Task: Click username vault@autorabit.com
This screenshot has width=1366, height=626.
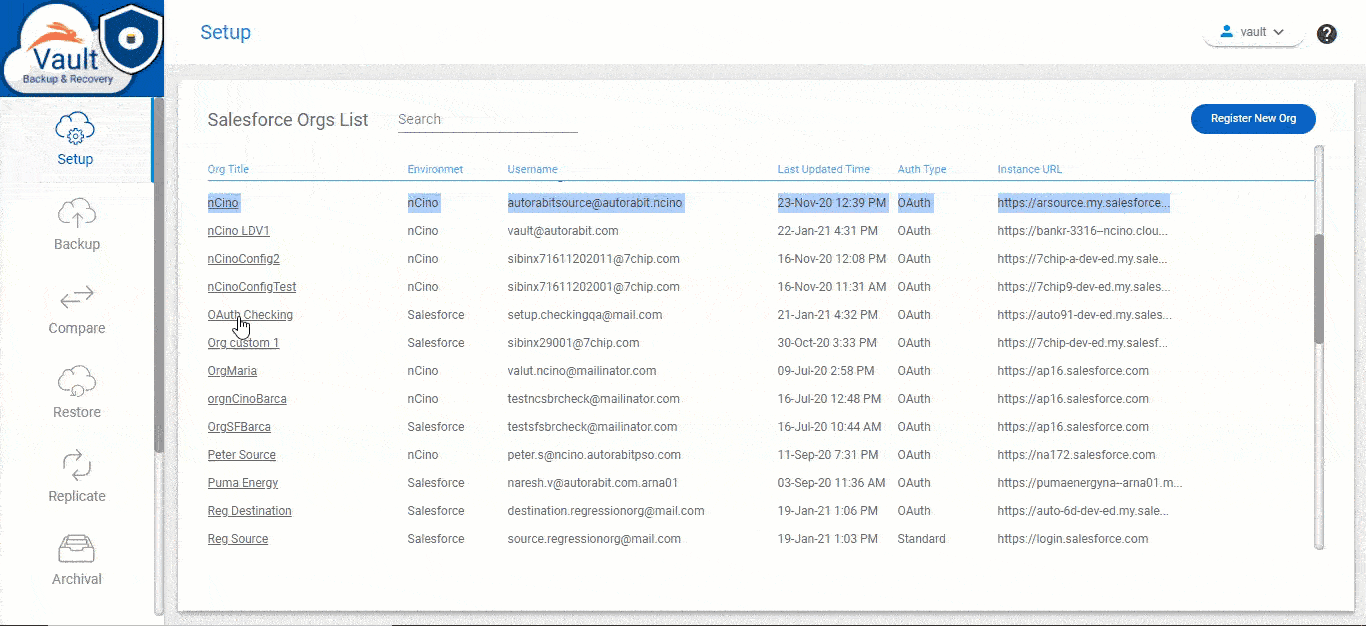Action: click(x=563, y=231)
